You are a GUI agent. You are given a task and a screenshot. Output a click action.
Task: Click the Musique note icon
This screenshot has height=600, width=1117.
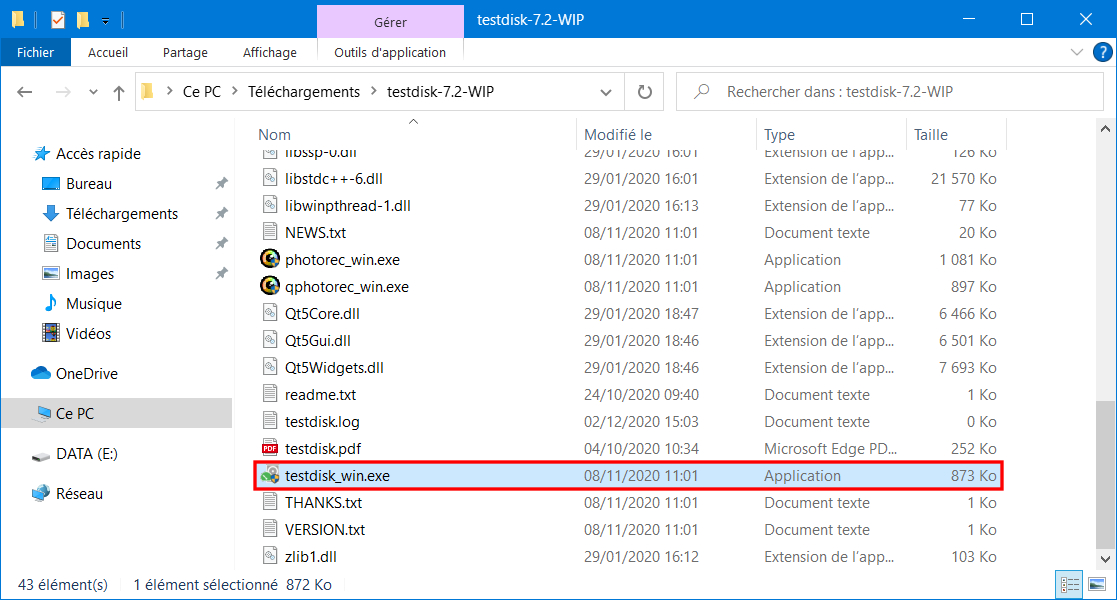point(51,304)
